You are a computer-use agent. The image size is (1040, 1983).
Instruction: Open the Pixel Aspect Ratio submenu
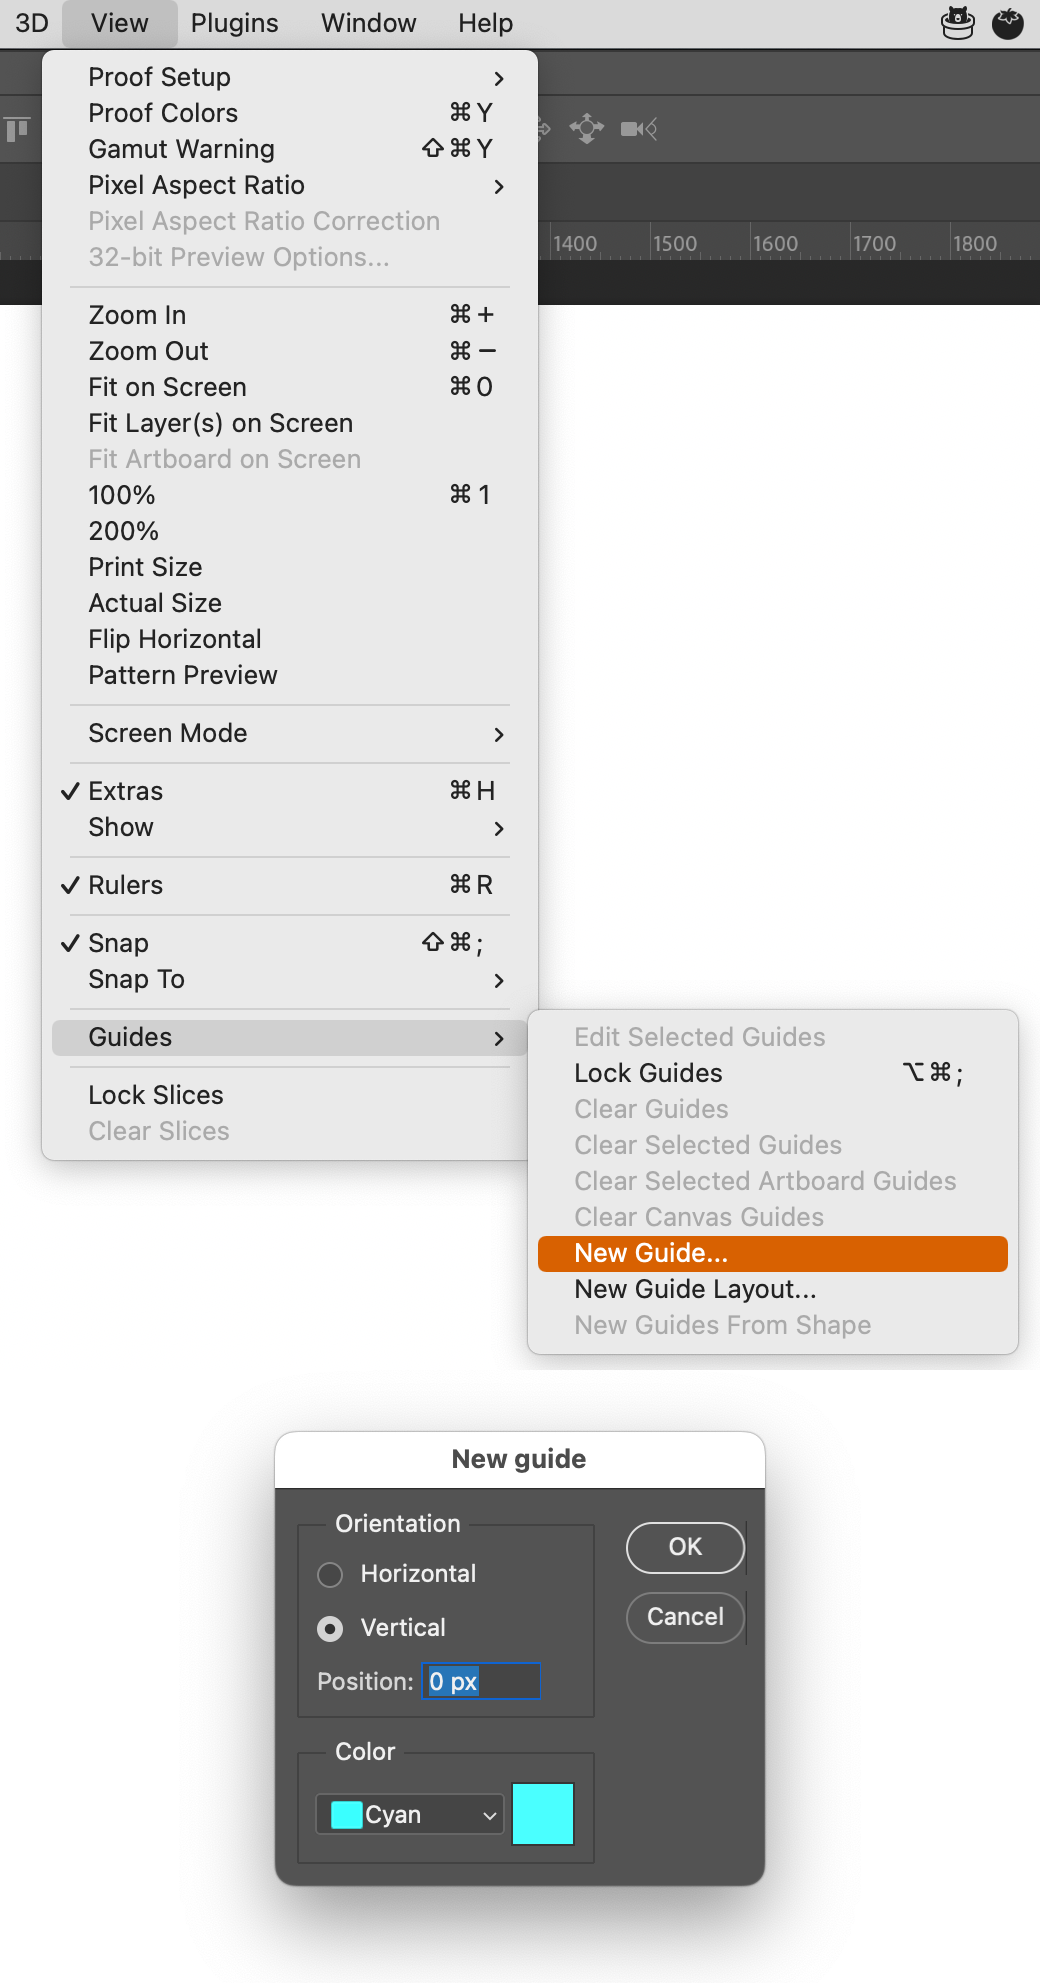coord(196,185)
